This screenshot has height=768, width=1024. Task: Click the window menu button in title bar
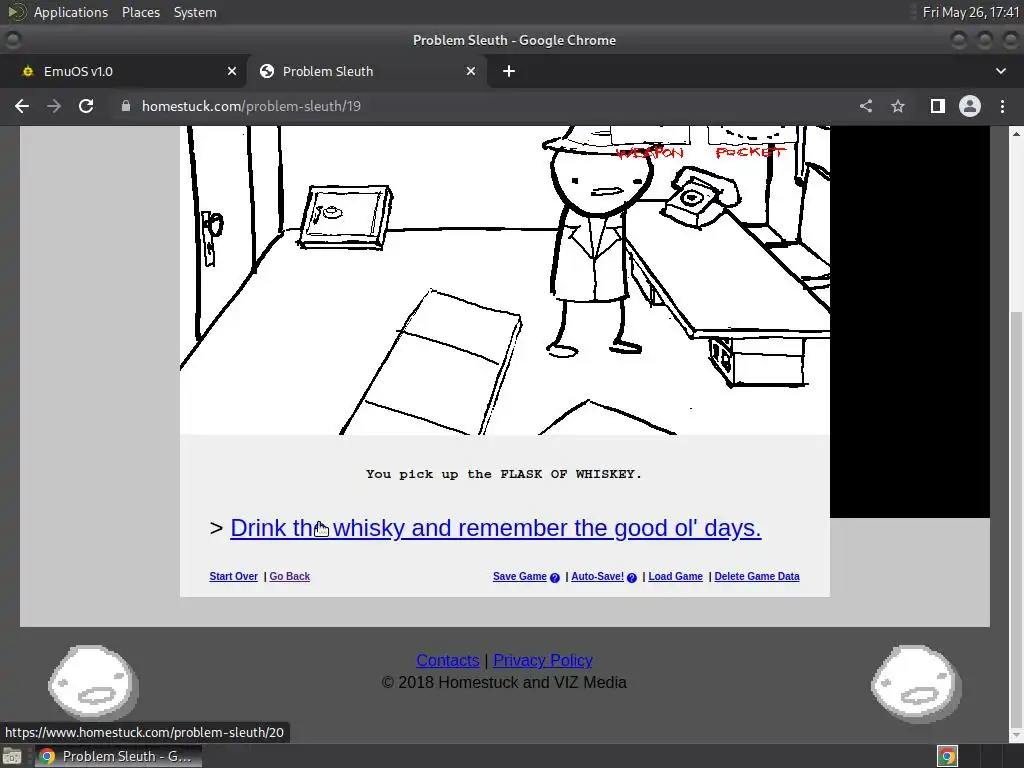point(12,40)
